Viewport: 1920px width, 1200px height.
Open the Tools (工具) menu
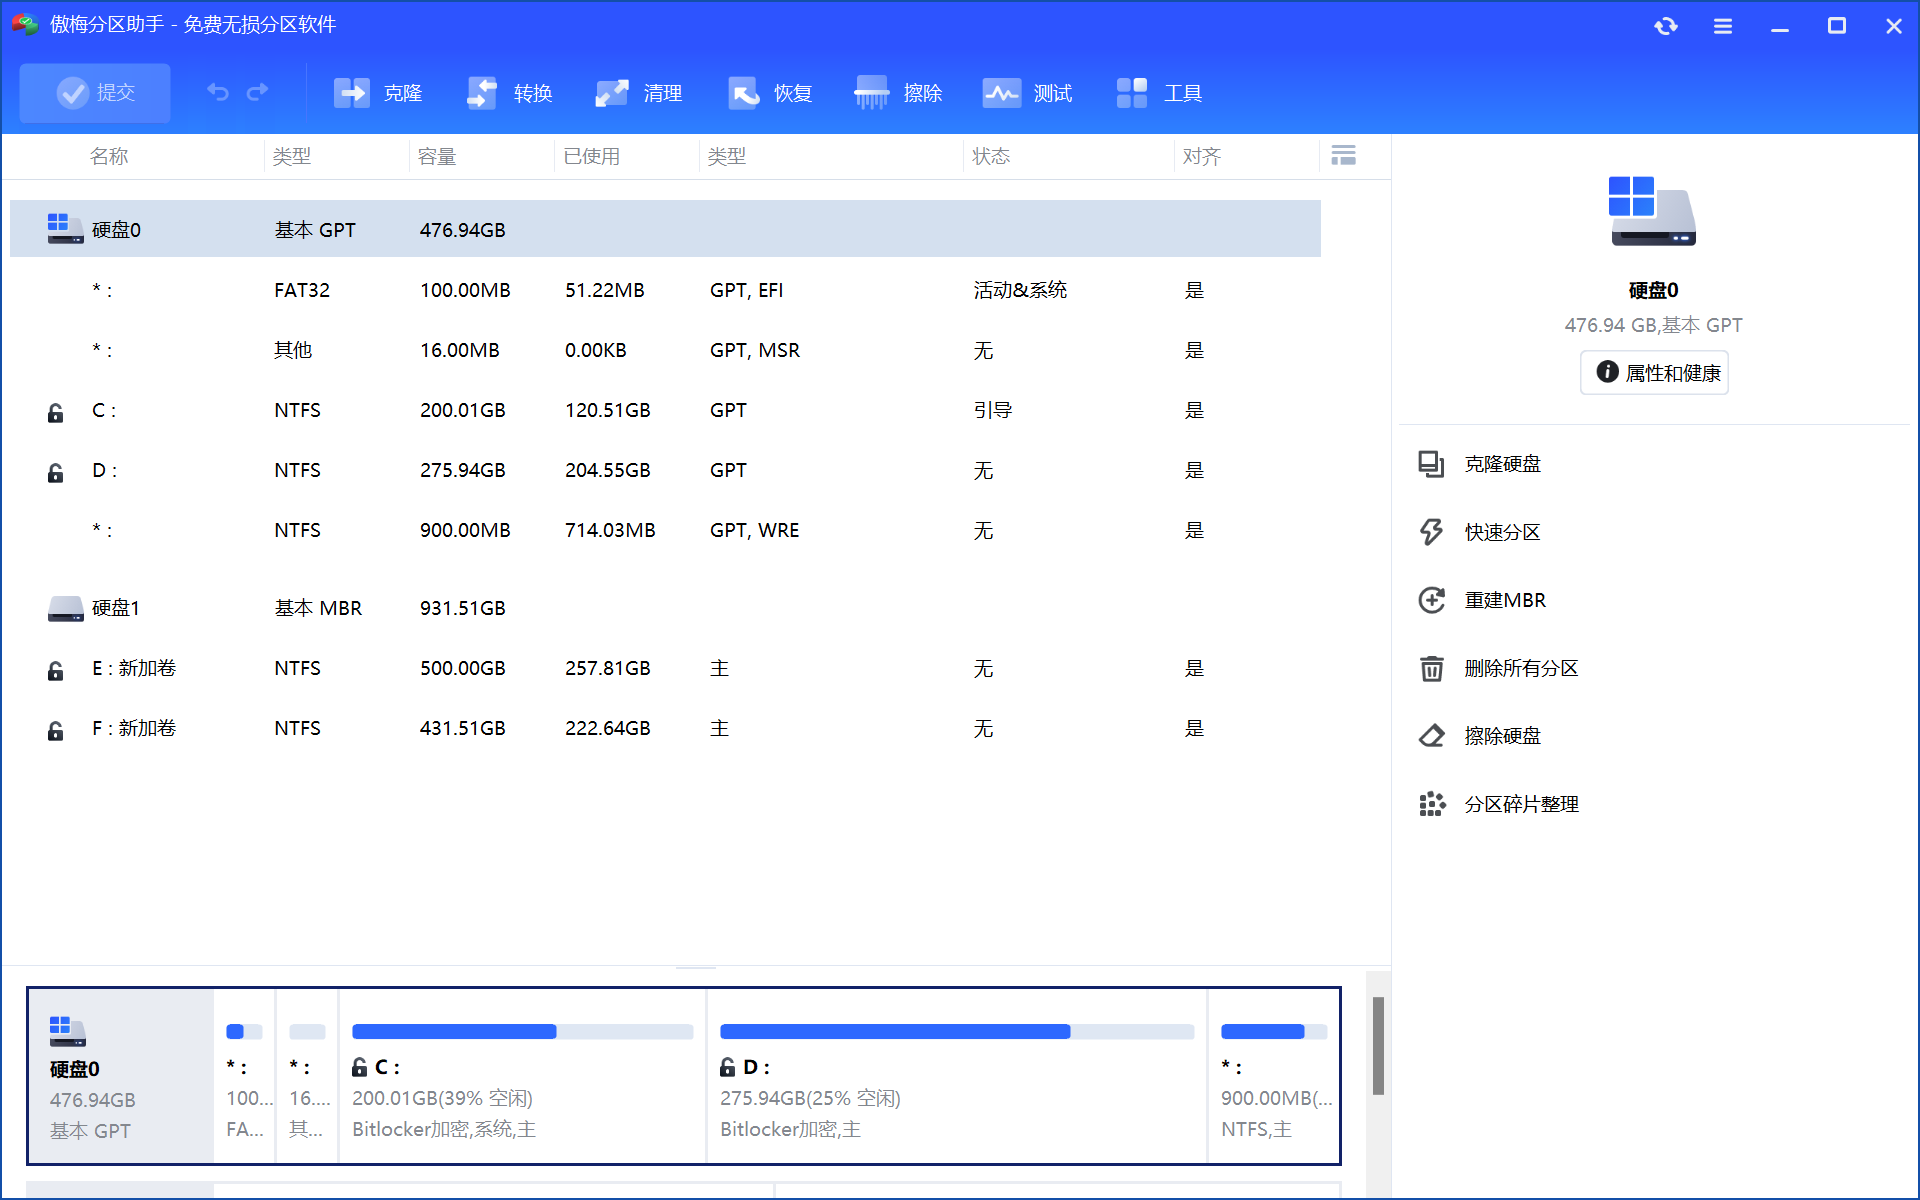[1158, 93]
